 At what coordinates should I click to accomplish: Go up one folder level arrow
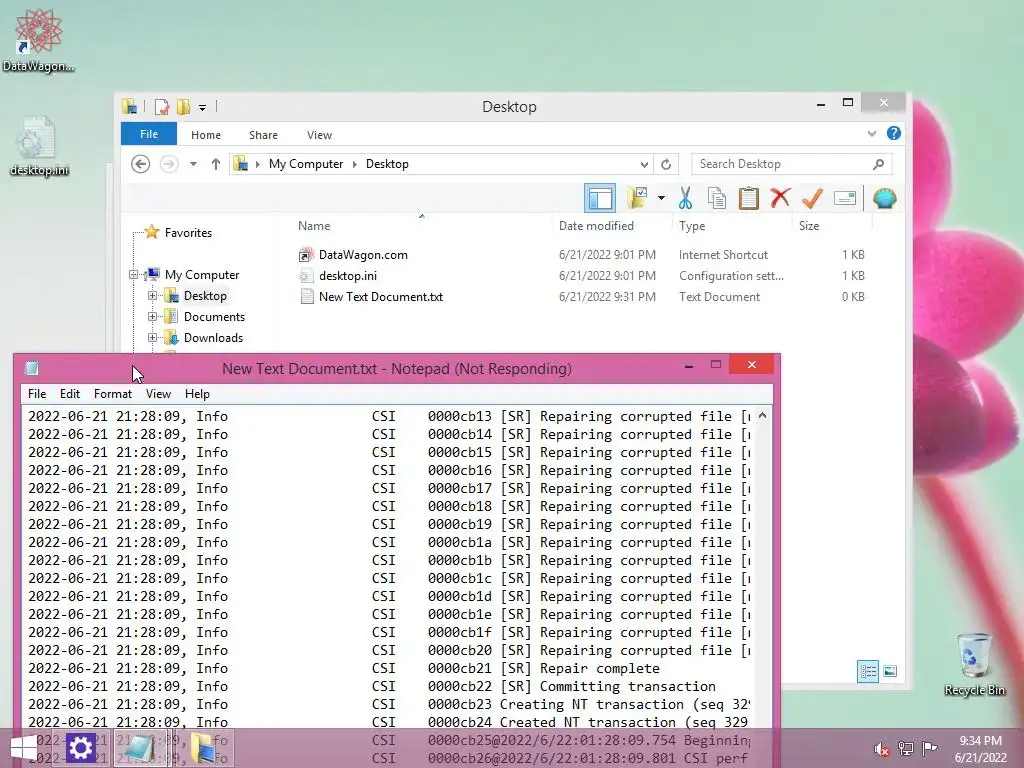[216, 164]
